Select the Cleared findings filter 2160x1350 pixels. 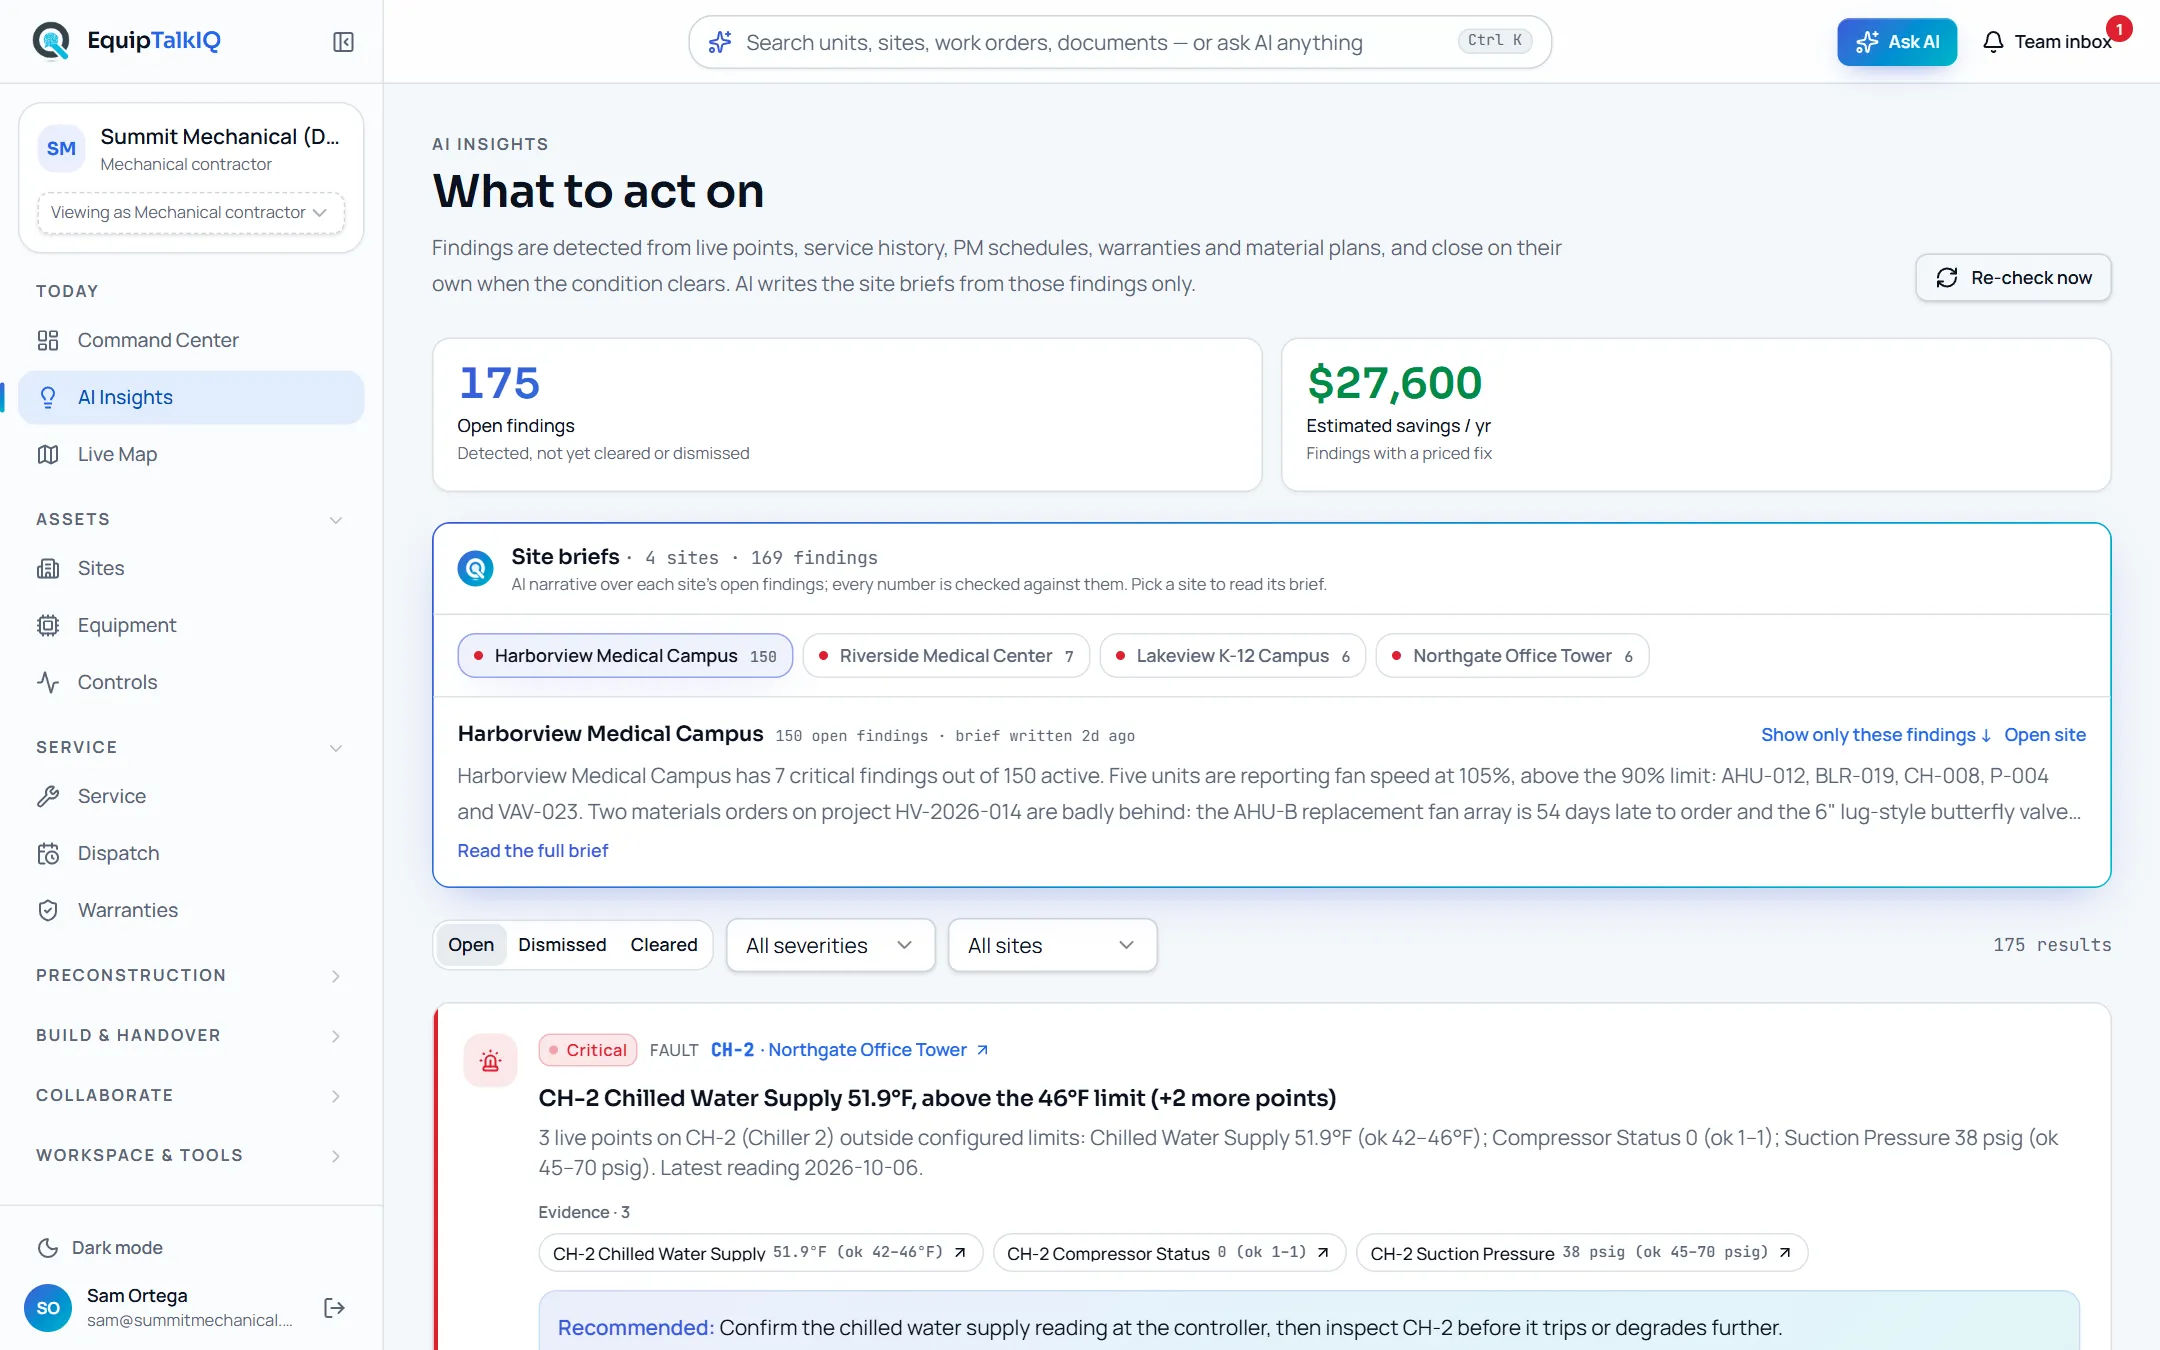tap(664, 945)
